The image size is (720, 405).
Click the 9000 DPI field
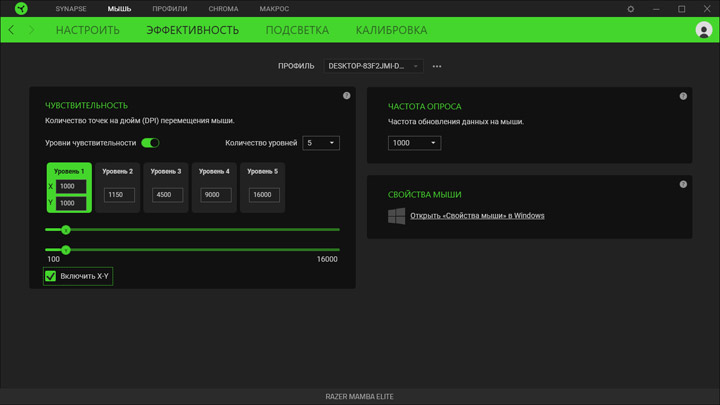[x=216, y=195]
